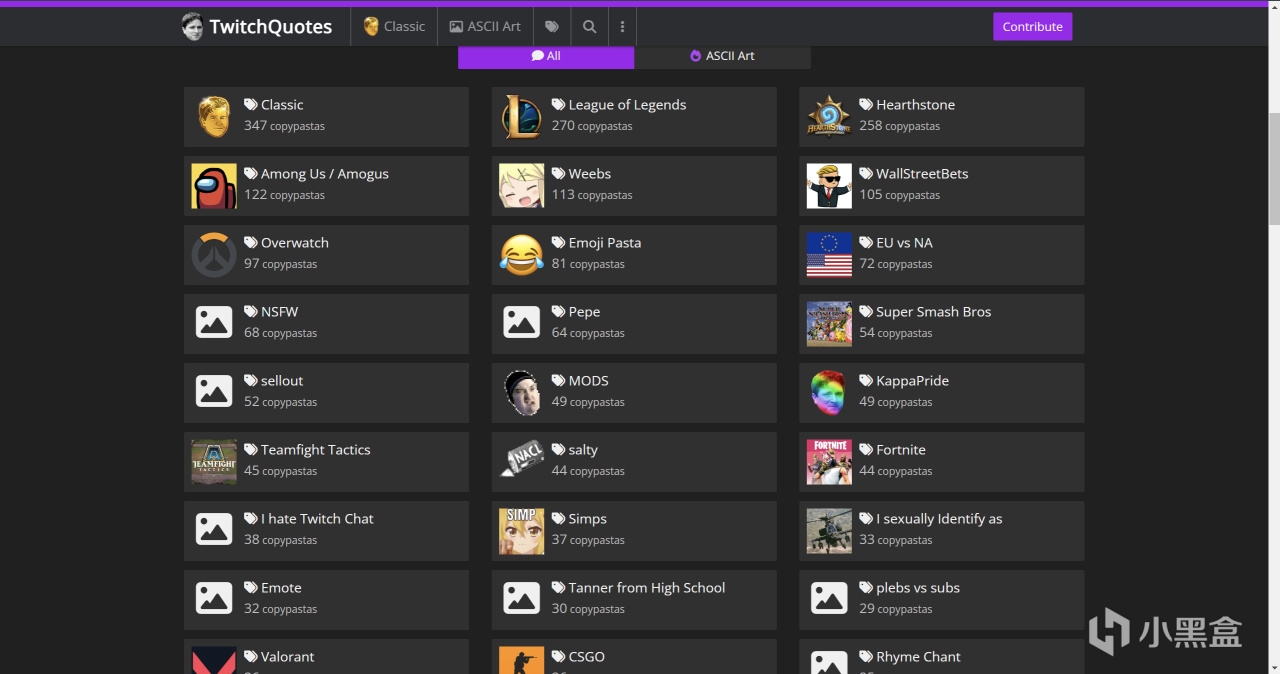Click the Overwatch logo icon
The image size is (1280, 674).
click(x=214, y=255)
